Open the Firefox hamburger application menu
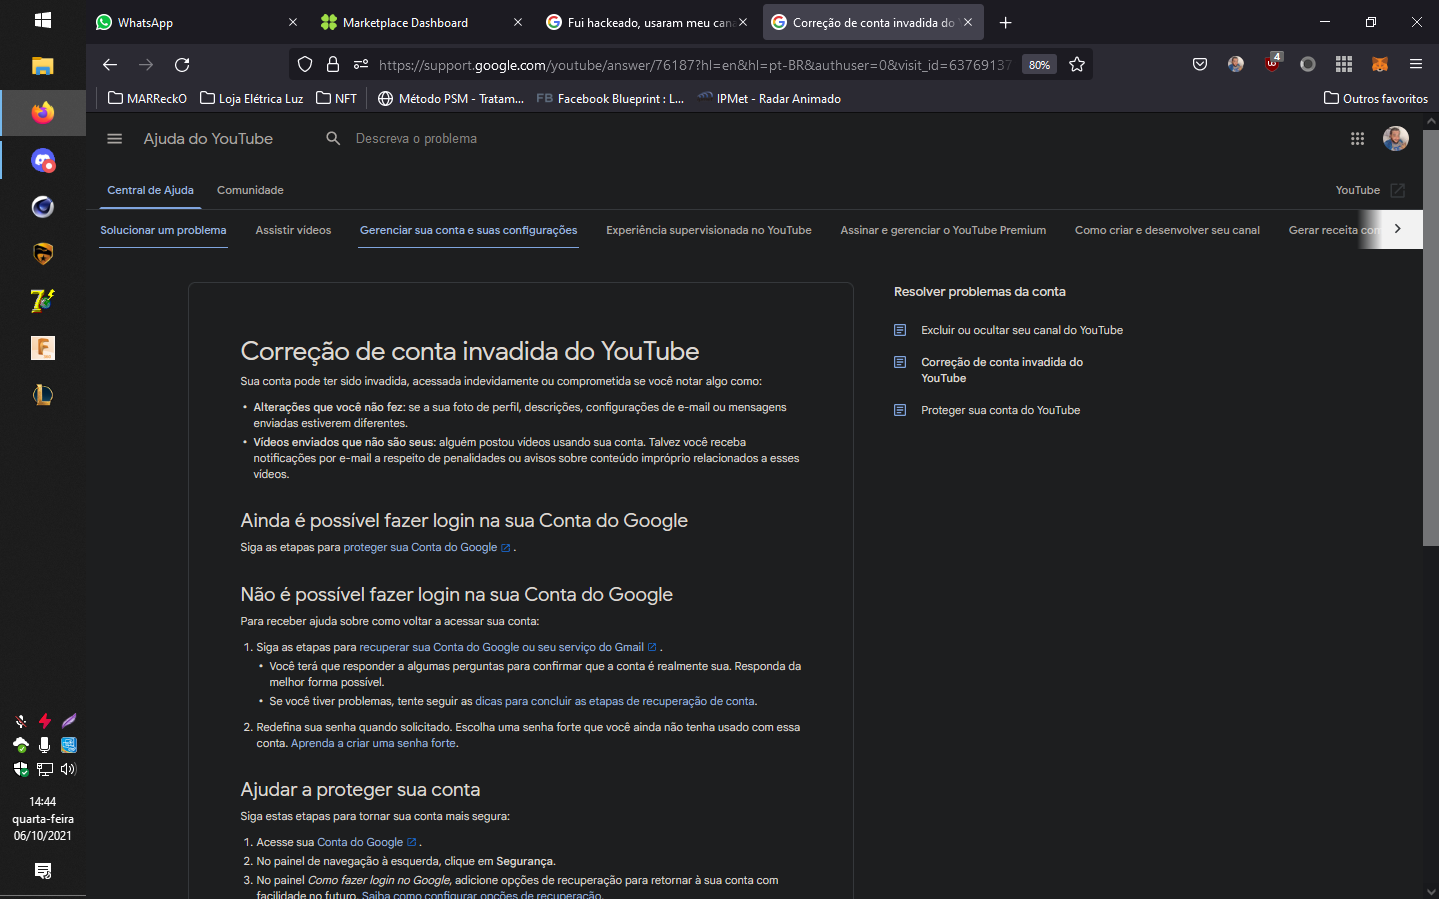The height and width of the screenshot is (899, 1439). coord(1416,65)
